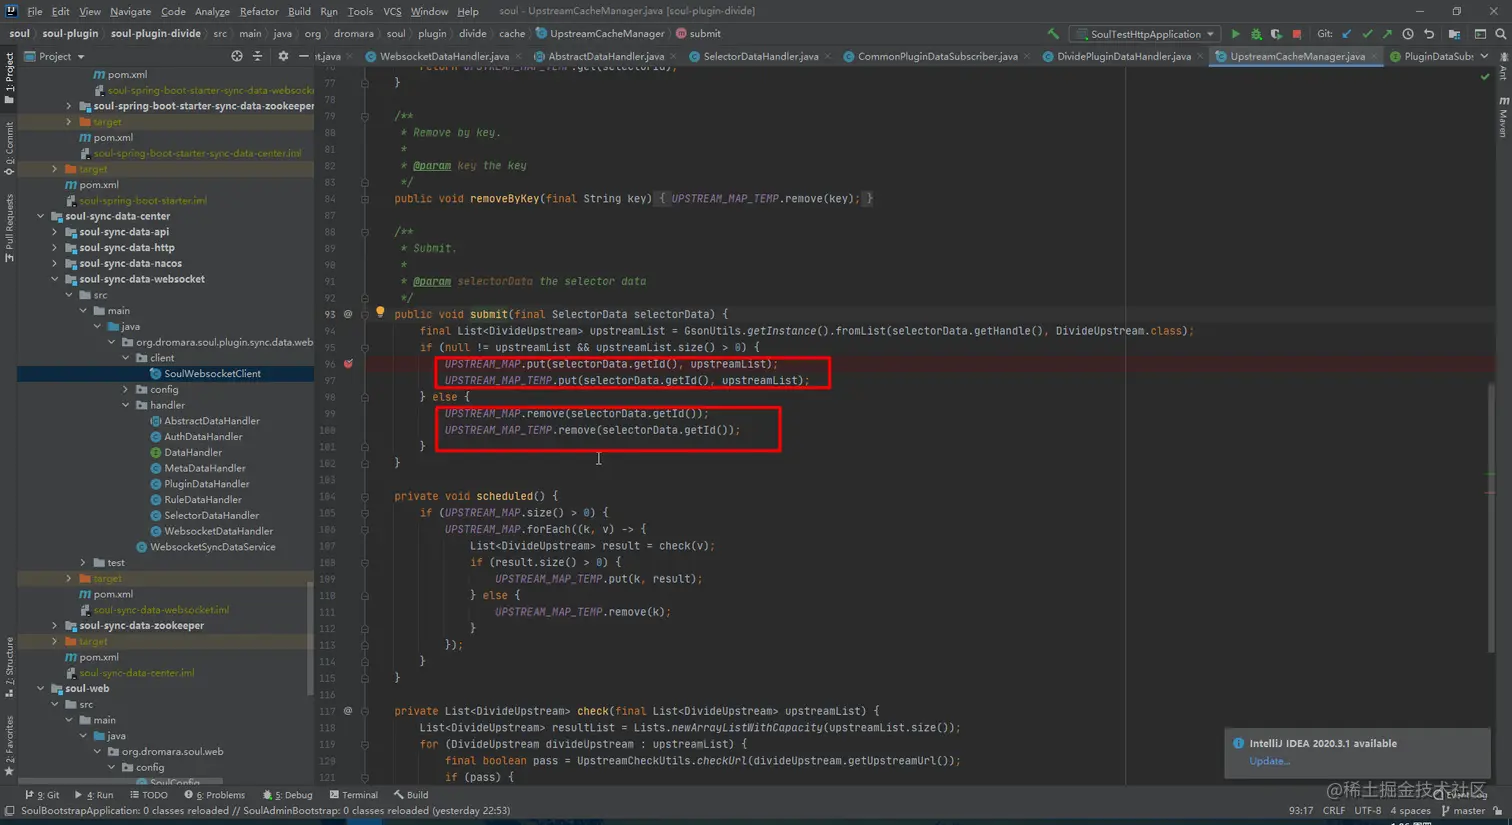Open Project panel settings gear
Viewport: 1512px width, 825px height.
[x=283, y=57]
